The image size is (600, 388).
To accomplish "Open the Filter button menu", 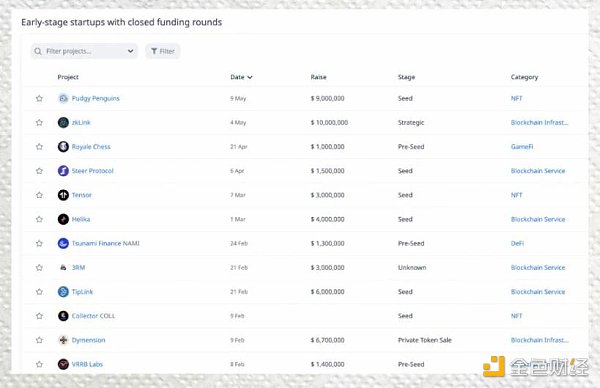I will coord(163,51).
